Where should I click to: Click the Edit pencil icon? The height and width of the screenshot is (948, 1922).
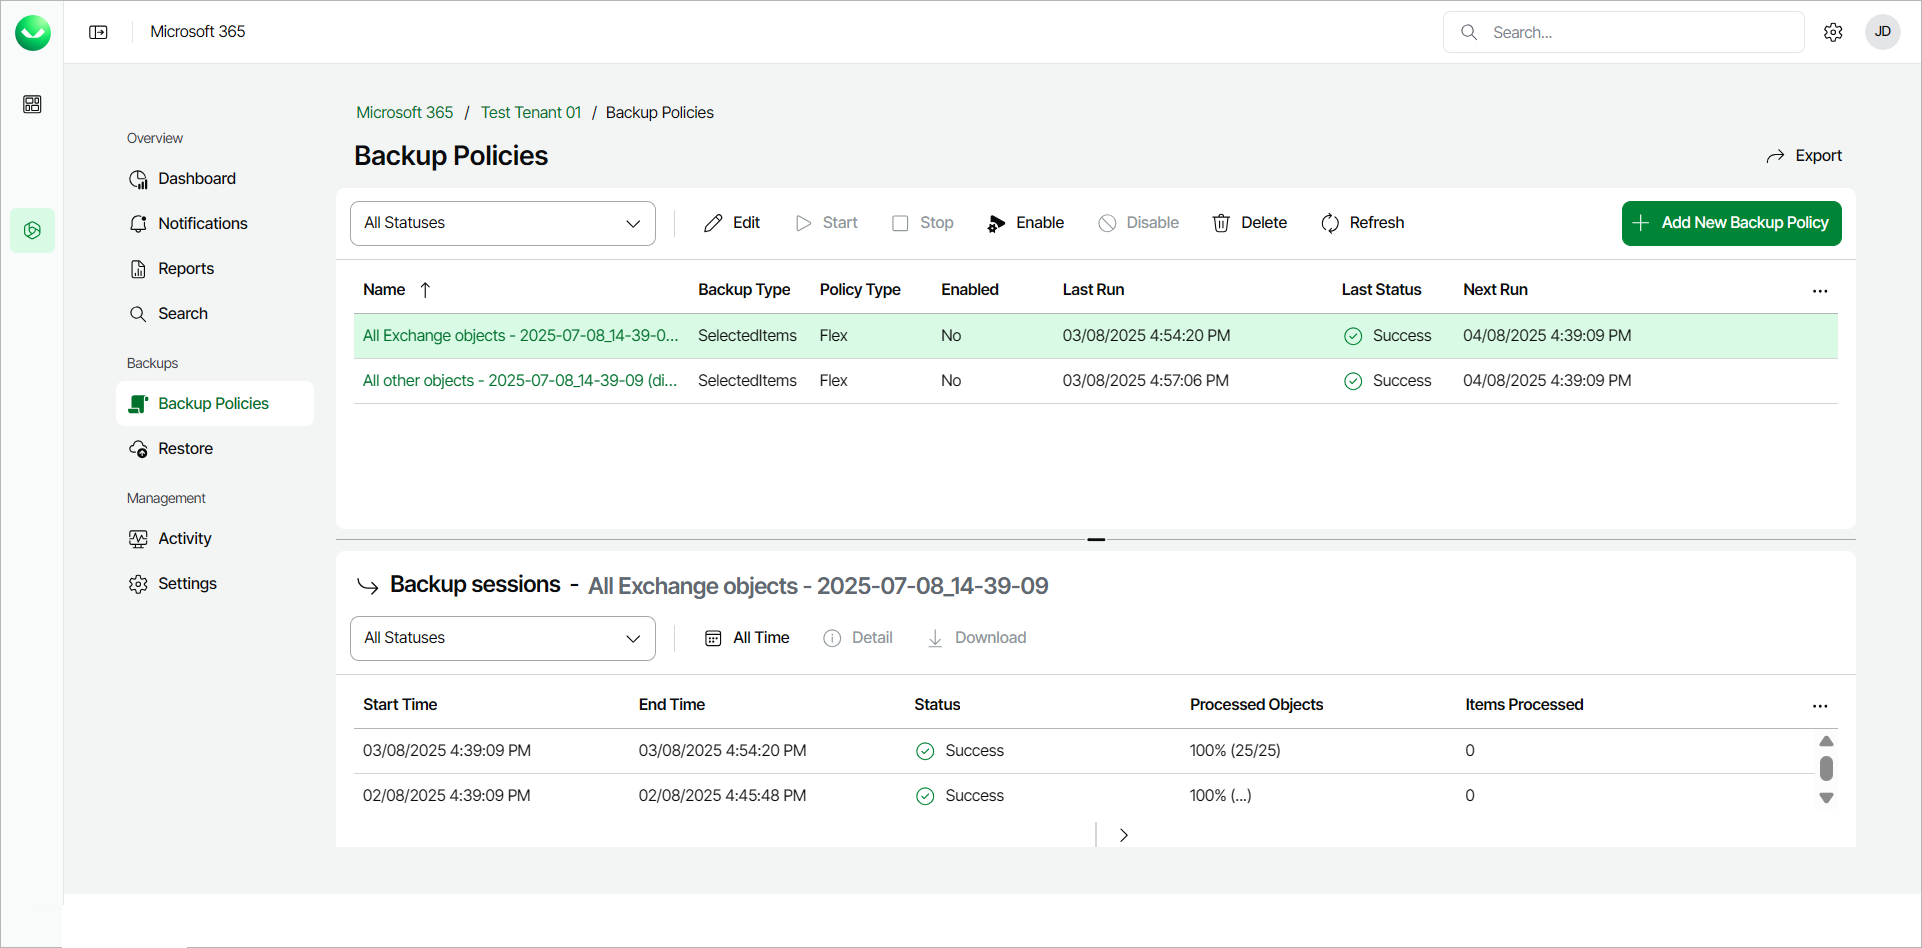713,223
